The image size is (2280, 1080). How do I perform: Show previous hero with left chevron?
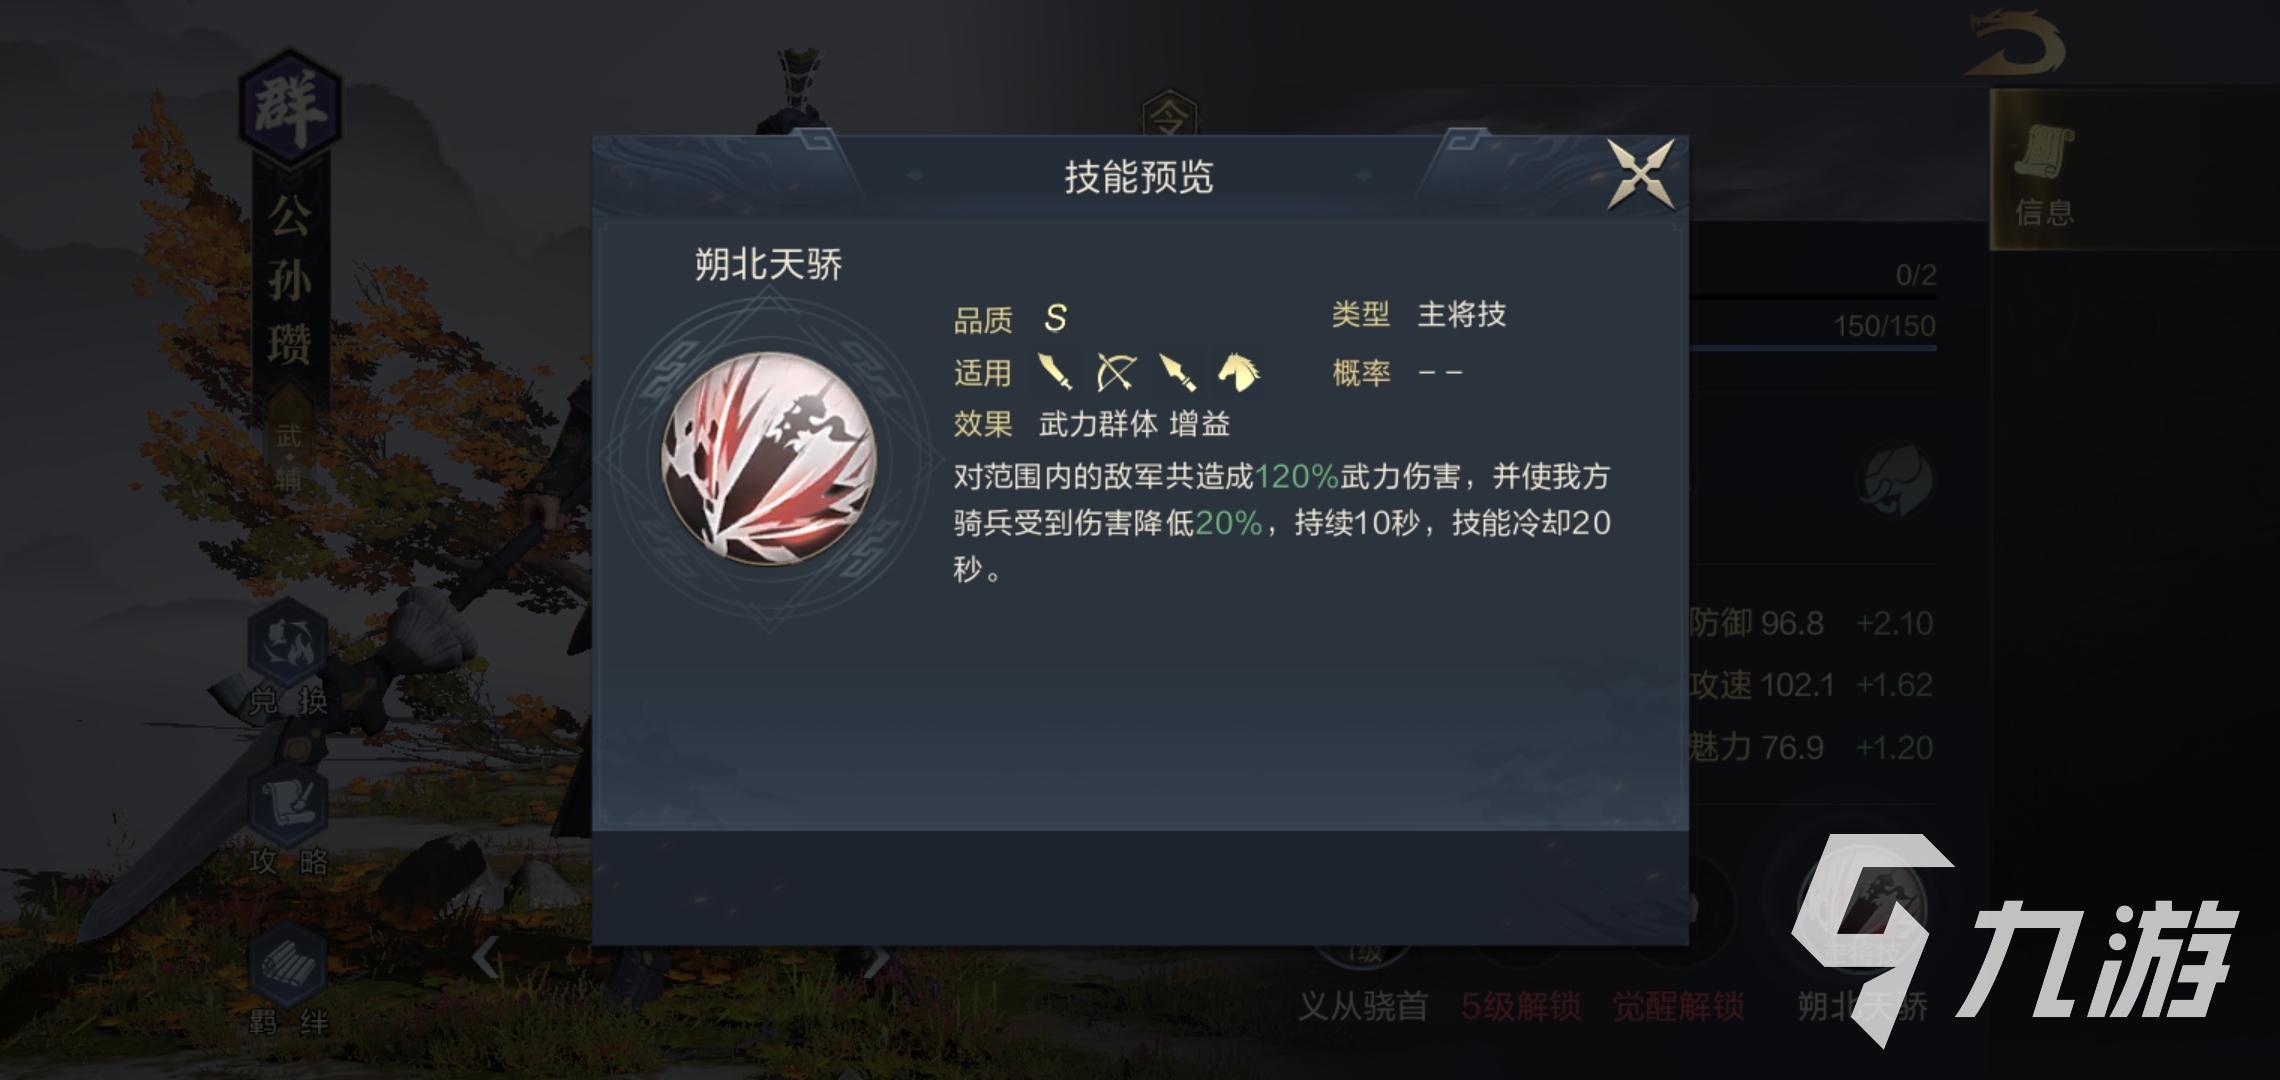point(486,958)
